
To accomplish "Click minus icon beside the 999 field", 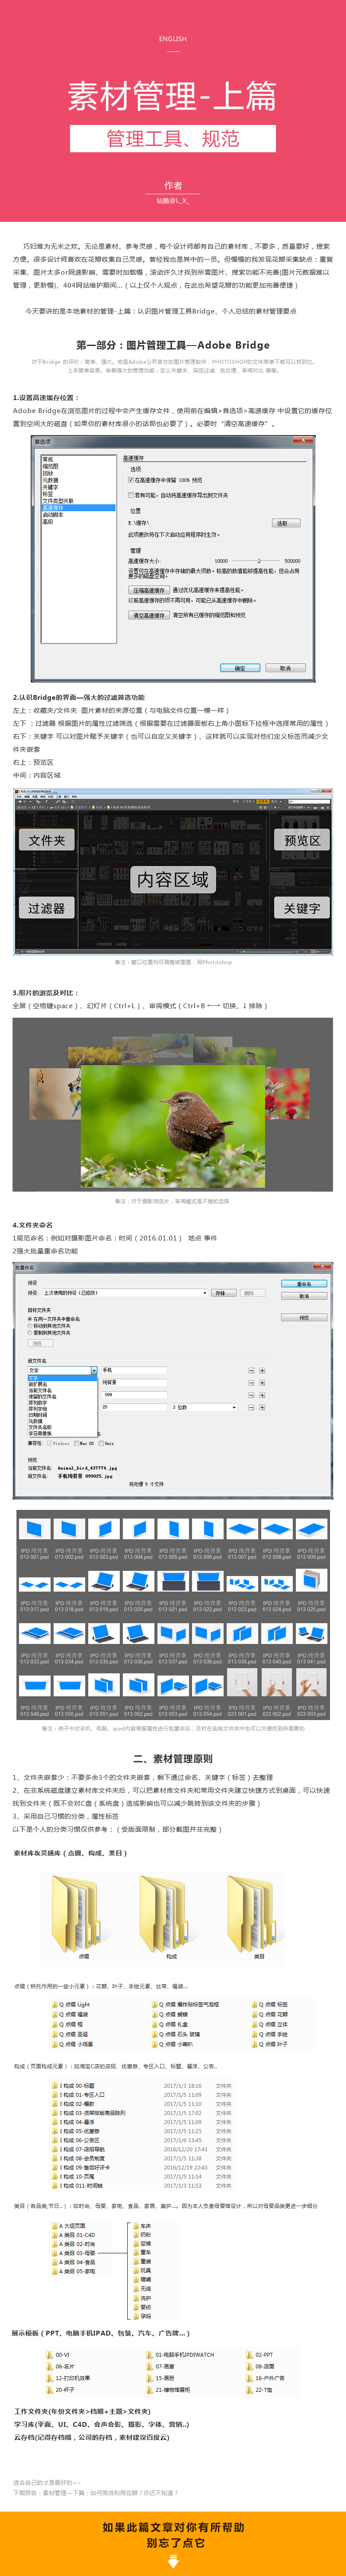I will click(251, 1394).
